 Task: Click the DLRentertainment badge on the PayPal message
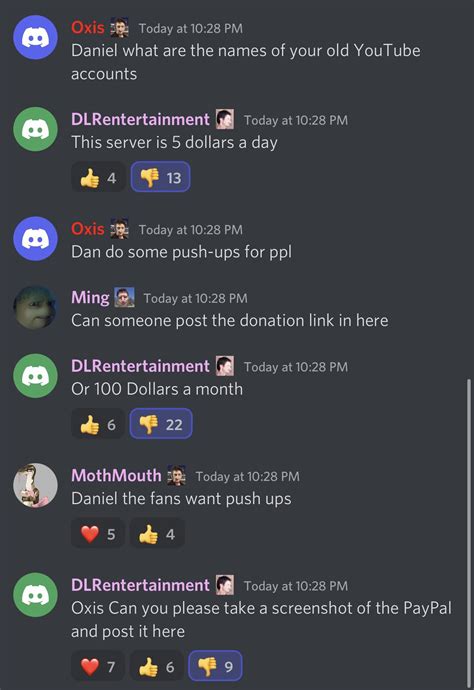tap(224, 585)
